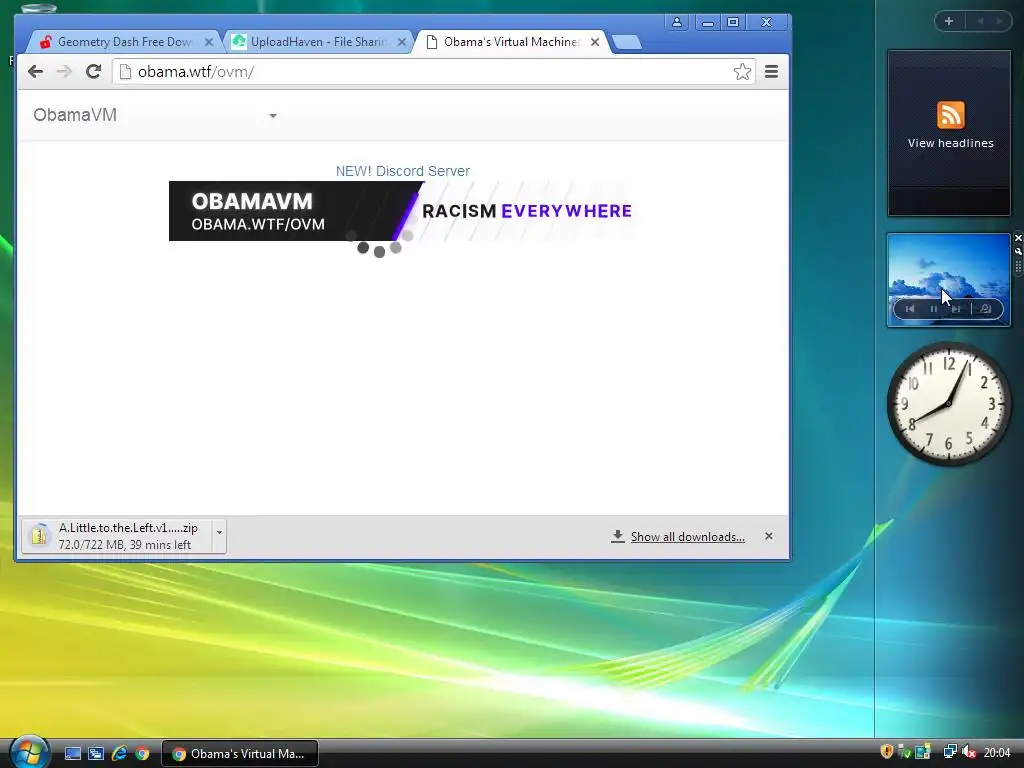
Task: Click the OBAMAVM banner image
Action: 401,211
